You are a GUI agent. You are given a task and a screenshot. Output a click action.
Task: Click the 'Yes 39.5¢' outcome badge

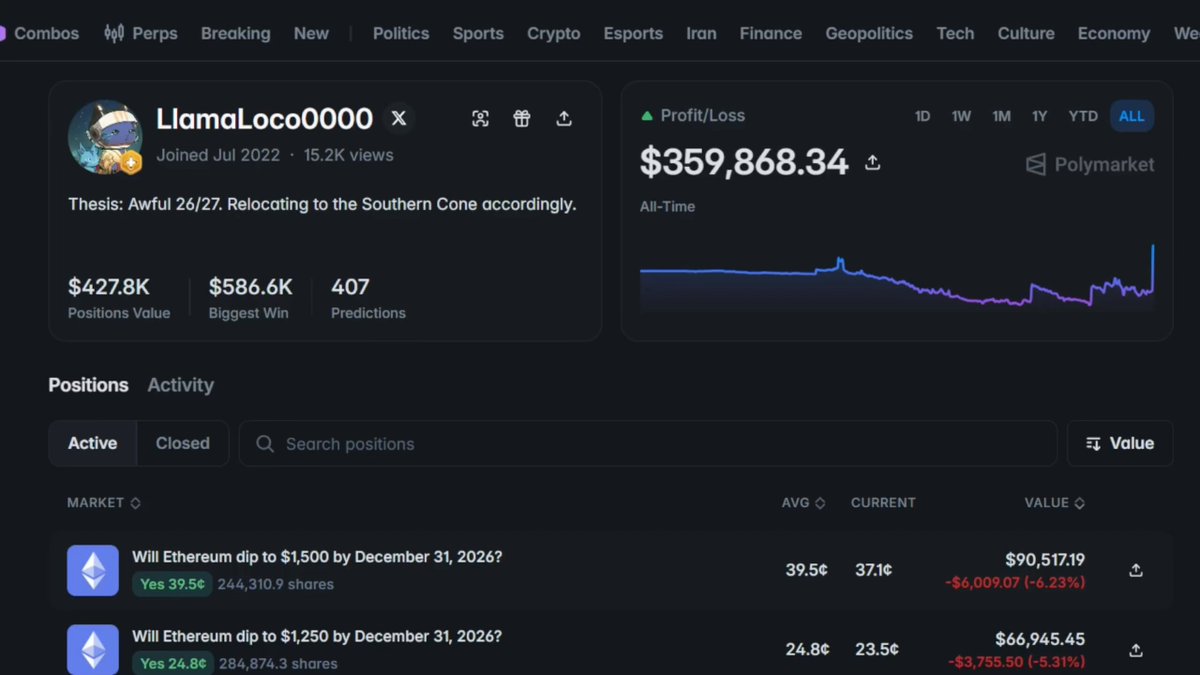click(172, 584)
